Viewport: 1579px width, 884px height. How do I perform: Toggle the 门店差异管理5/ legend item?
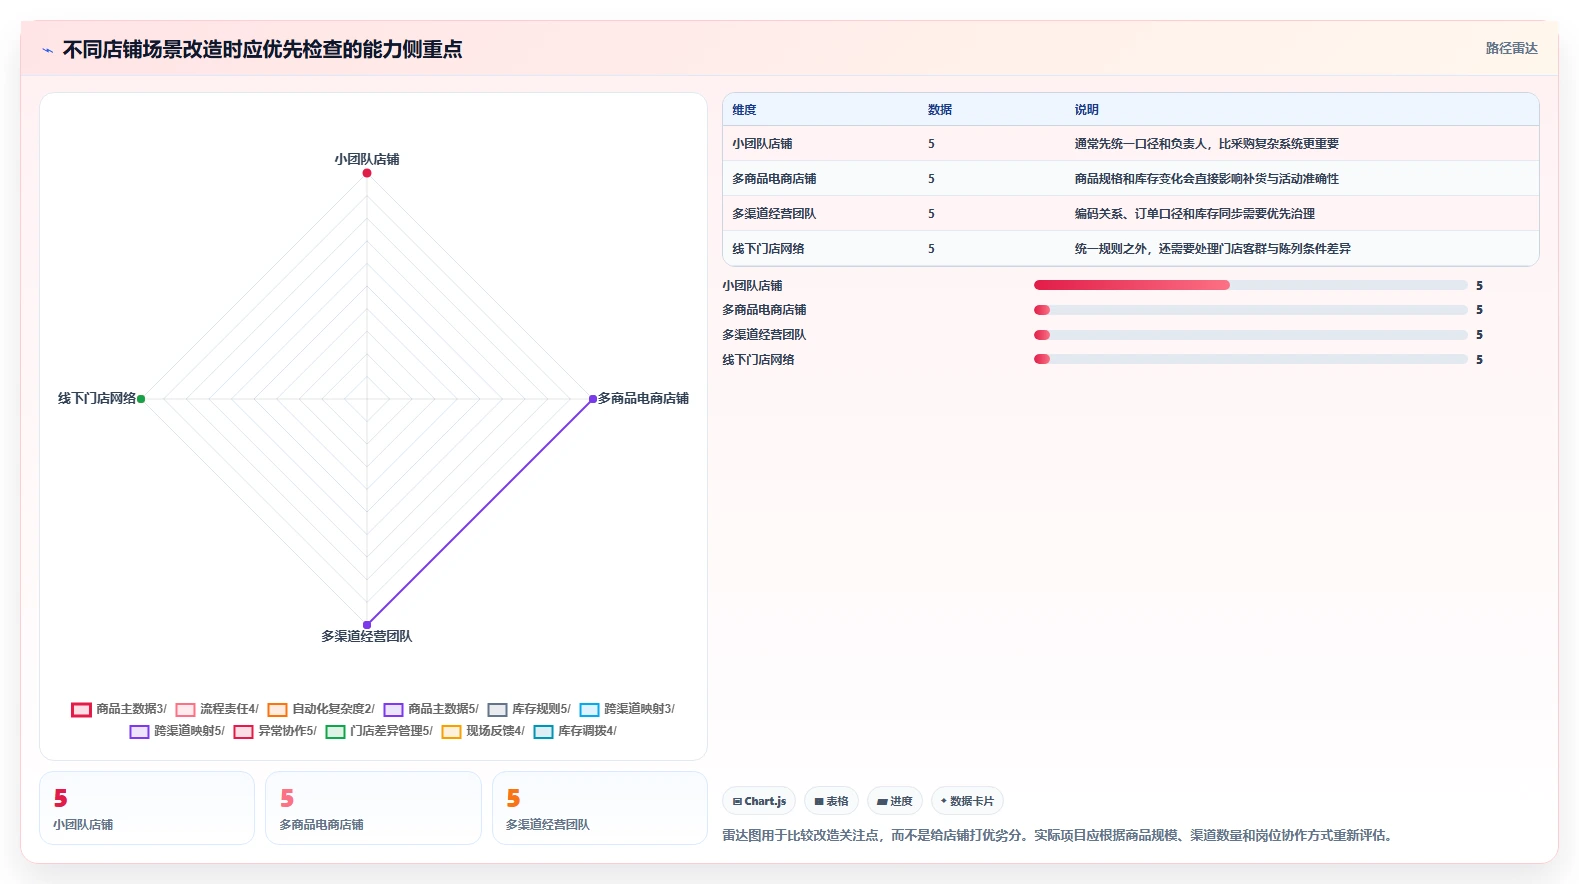tap(379, 732)
